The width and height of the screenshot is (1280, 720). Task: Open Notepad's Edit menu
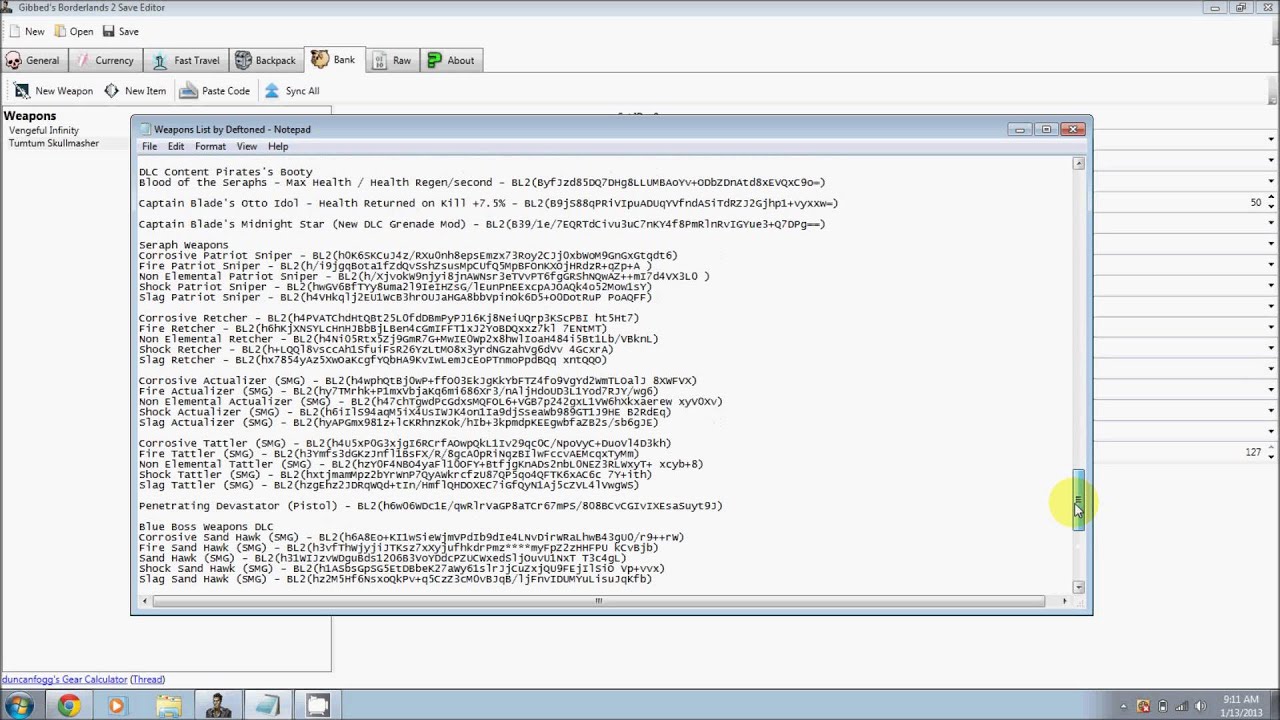coord(176,147)
